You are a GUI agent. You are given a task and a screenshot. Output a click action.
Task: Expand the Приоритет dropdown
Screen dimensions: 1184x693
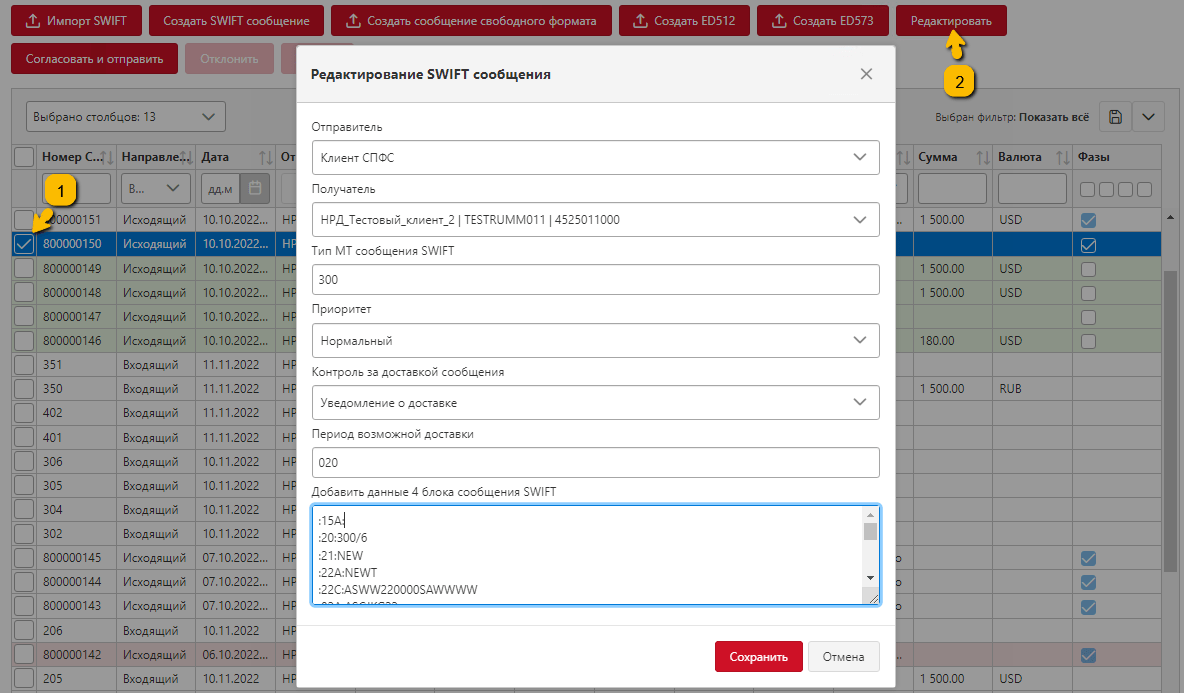click(x=595, y=340)
